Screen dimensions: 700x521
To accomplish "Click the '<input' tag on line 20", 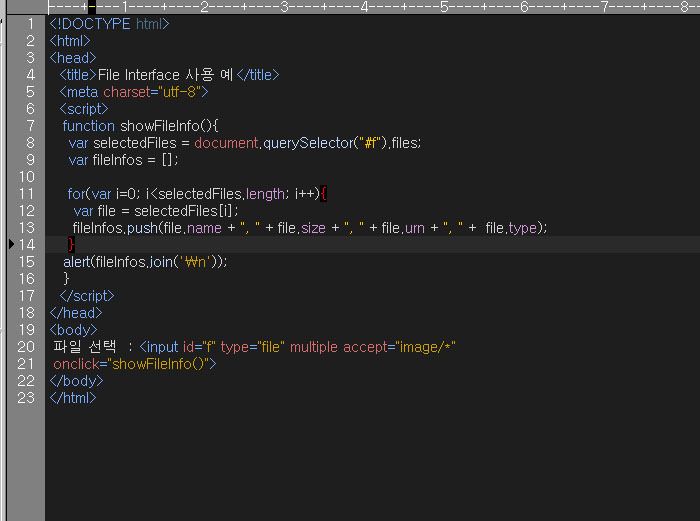I will (x=159, y=347).
